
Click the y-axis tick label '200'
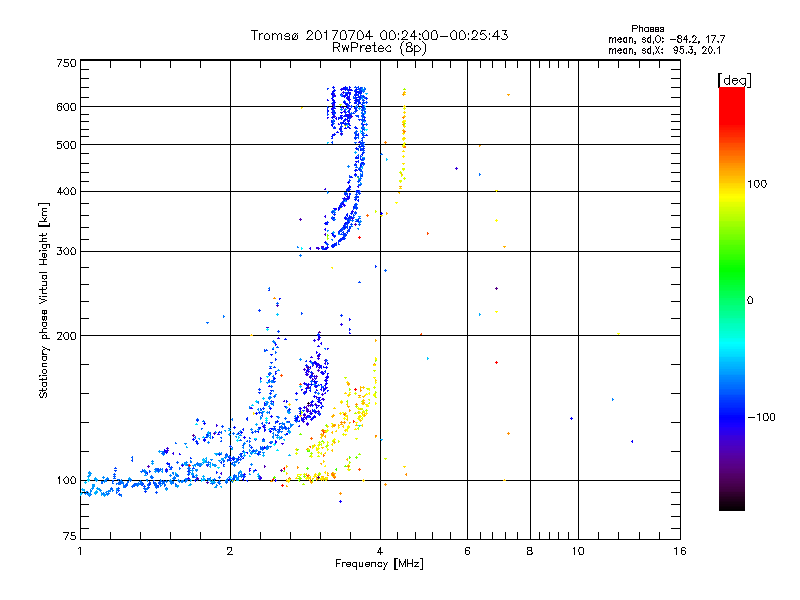point(66,336)
